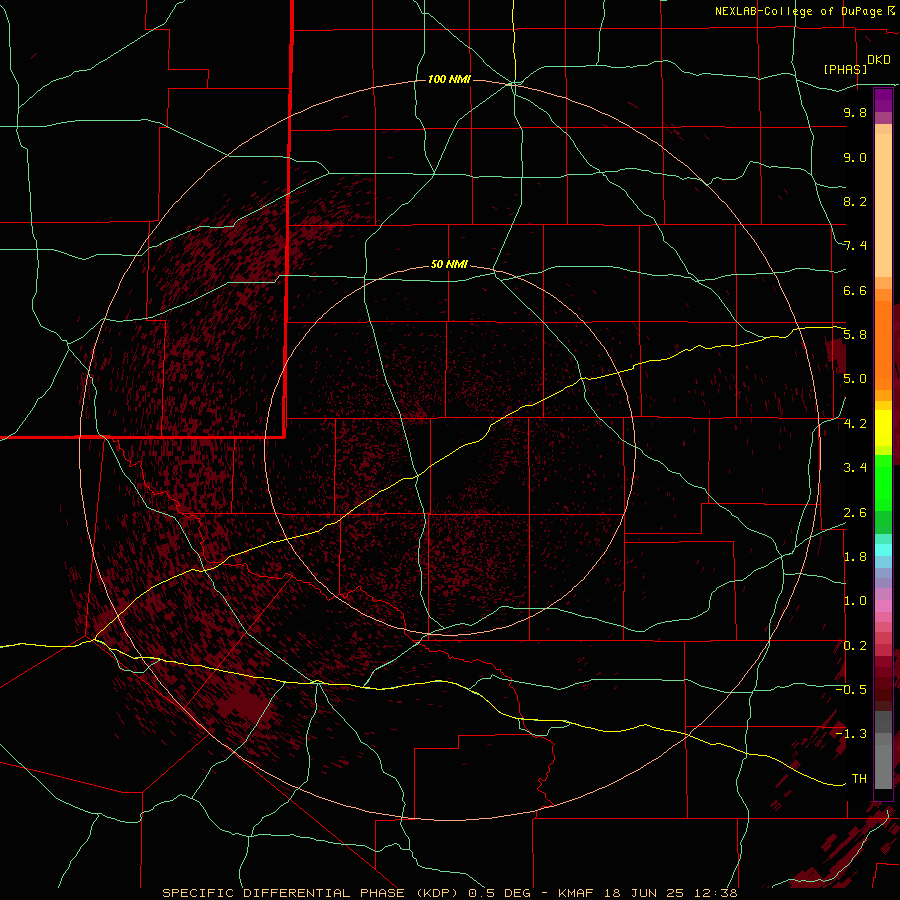Click the 9.0 scale value
900x900 pixels.
[x=855, y=157]
